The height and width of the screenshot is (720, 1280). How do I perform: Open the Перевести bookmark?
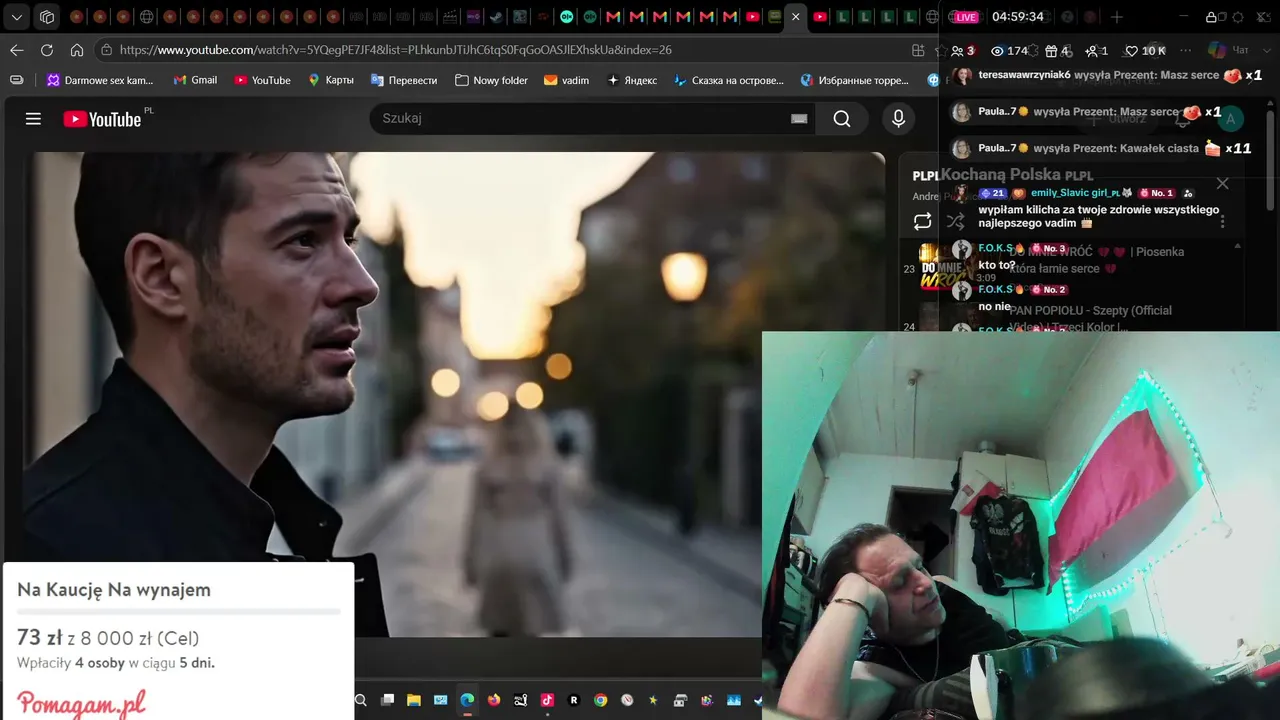(x=404, y=80)
